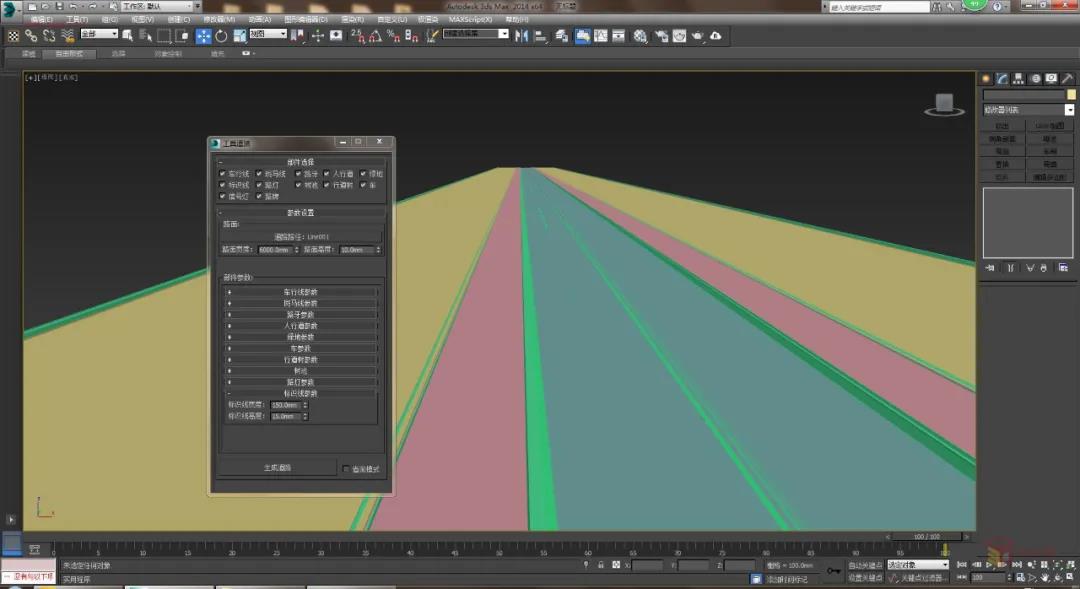1080x589 pixels.
Task: Open the modifier list dropdown
Action: coord(1069,110)
